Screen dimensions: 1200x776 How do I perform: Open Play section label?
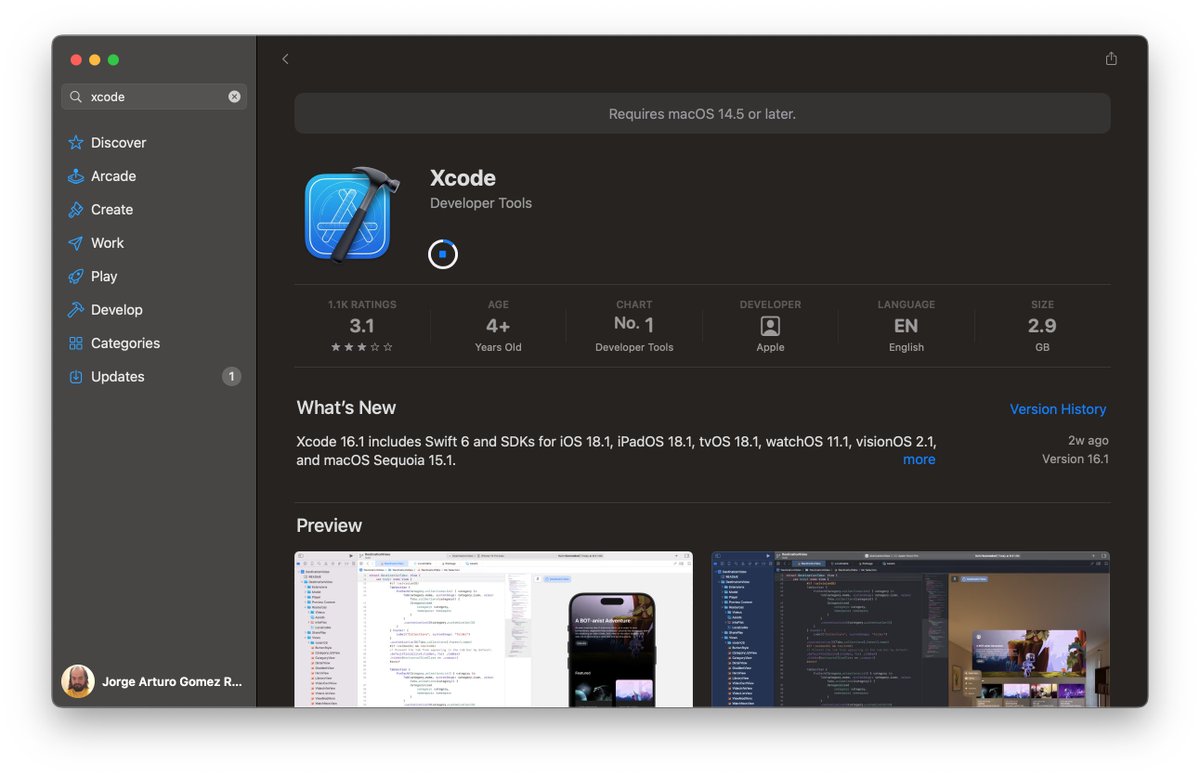pyautogui.click(x=104, y=277)
